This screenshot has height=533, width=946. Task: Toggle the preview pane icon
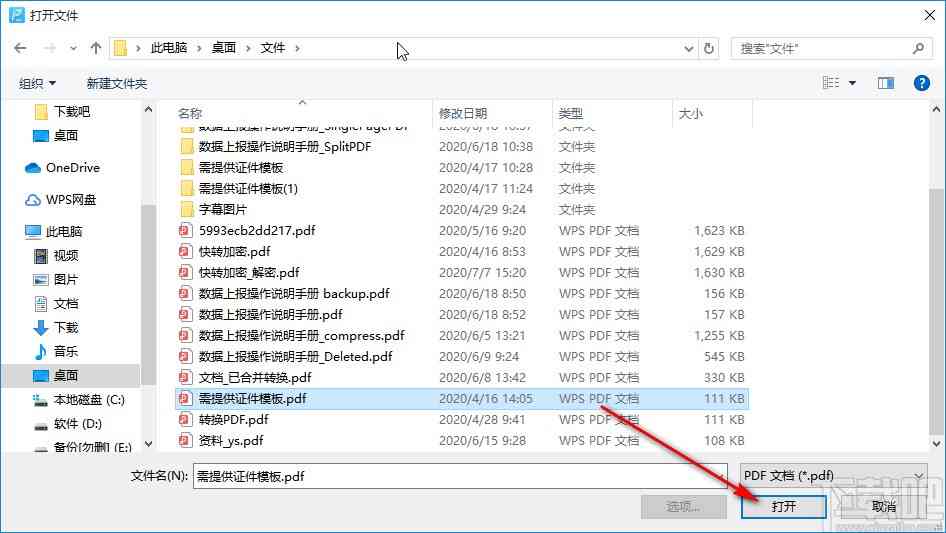pos(886,83)
